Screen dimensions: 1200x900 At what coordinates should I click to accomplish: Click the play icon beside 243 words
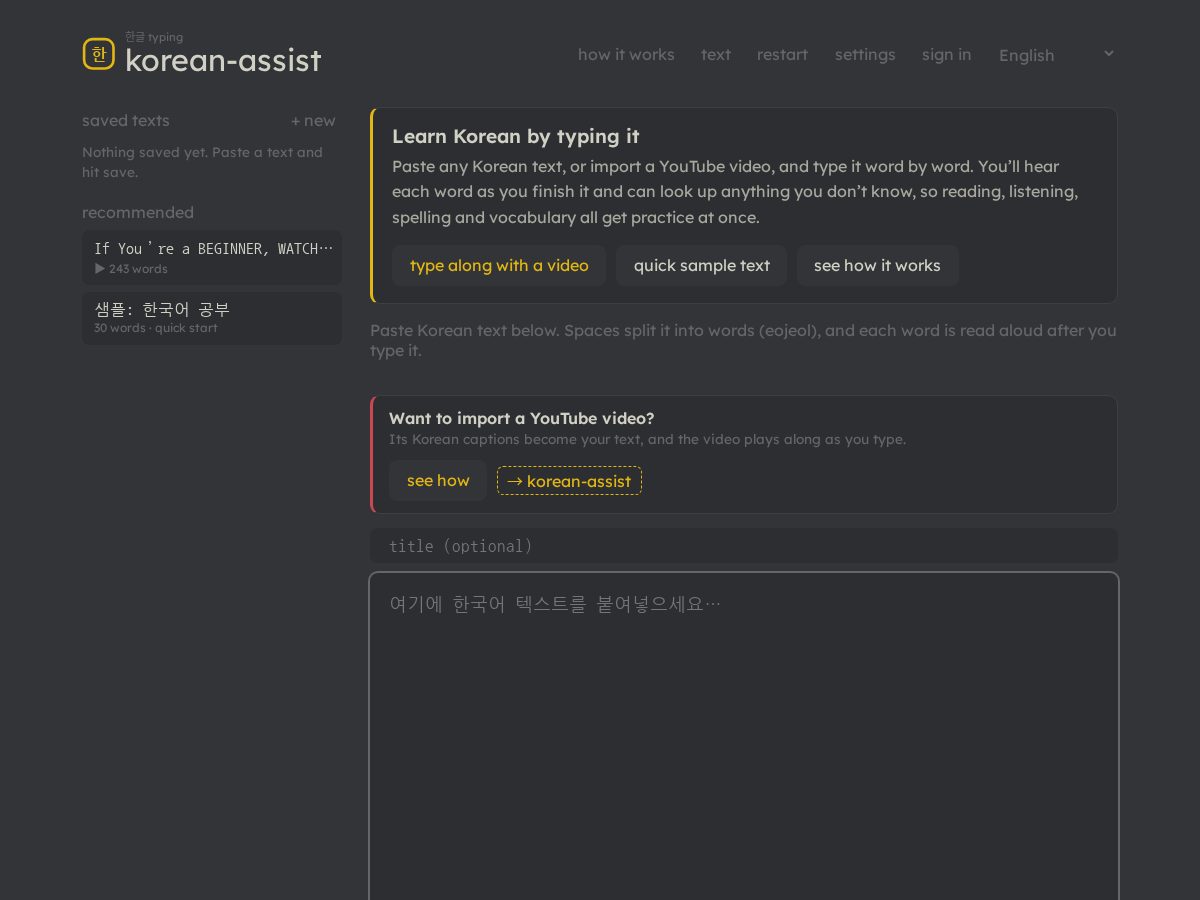(100, 269)
